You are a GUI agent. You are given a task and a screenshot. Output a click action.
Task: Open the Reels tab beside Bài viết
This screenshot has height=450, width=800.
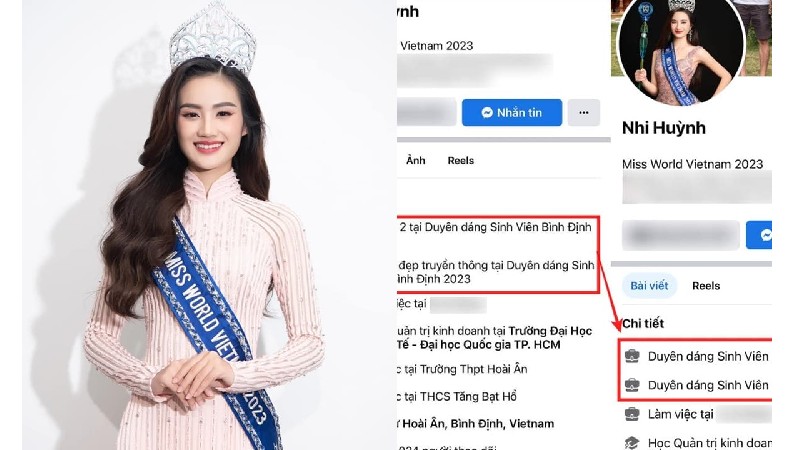click(706, 286)
